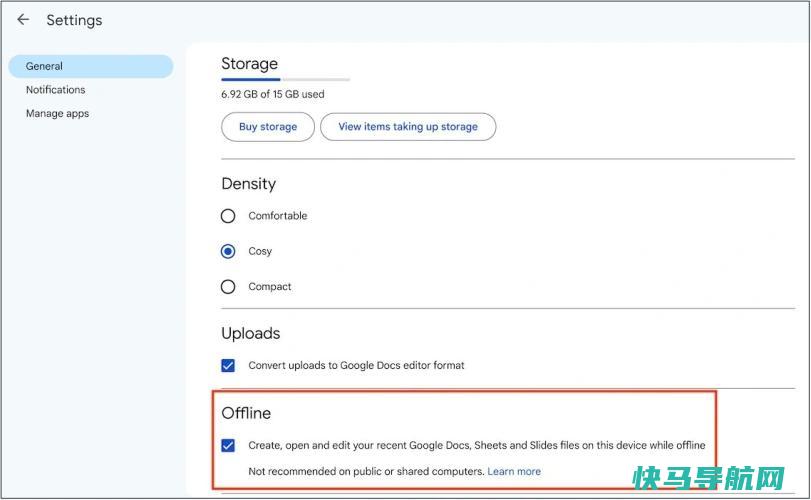This screenshot has height=500, width=811.
Task: Select the Comfortable density radio button
Action: click(228, 216)
